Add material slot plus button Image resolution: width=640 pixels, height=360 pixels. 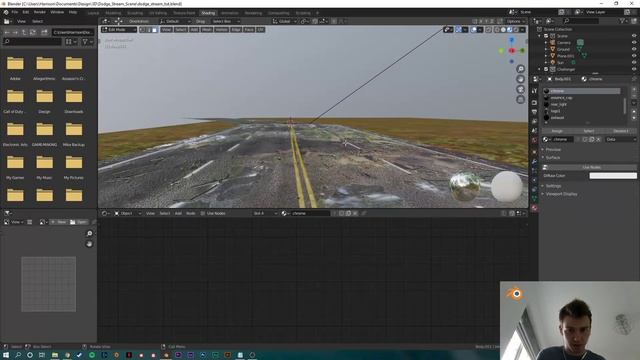point(634,89)
